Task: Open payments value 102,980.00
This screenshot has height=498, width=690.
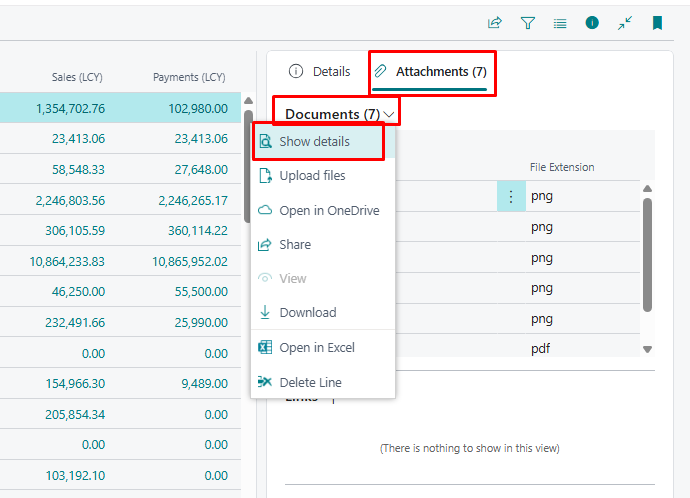Action: coord(198,108)
